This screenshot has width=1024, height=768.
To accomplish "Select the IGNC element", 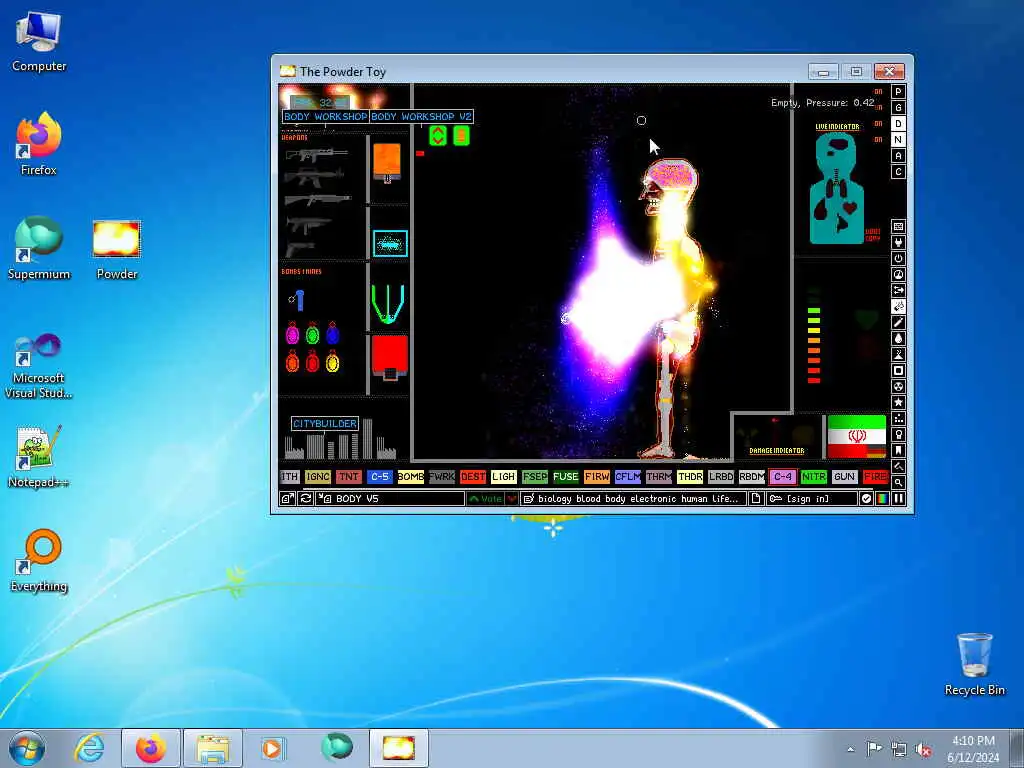I will pos(317,477).
